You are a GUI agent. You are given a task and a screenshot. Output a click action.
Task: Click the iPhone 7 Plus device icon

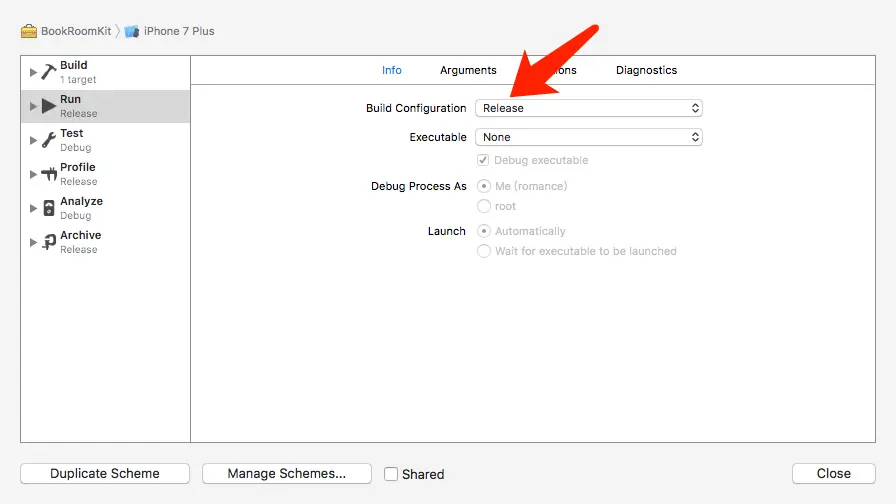tap(132, 31)
